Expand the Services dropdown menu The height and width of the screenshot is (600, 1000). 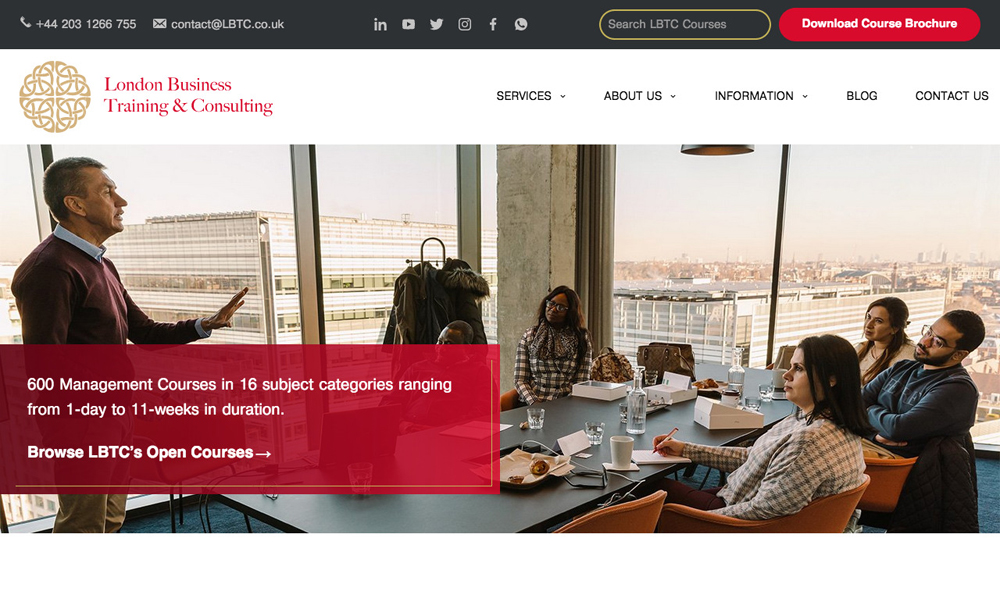point(531,96)
